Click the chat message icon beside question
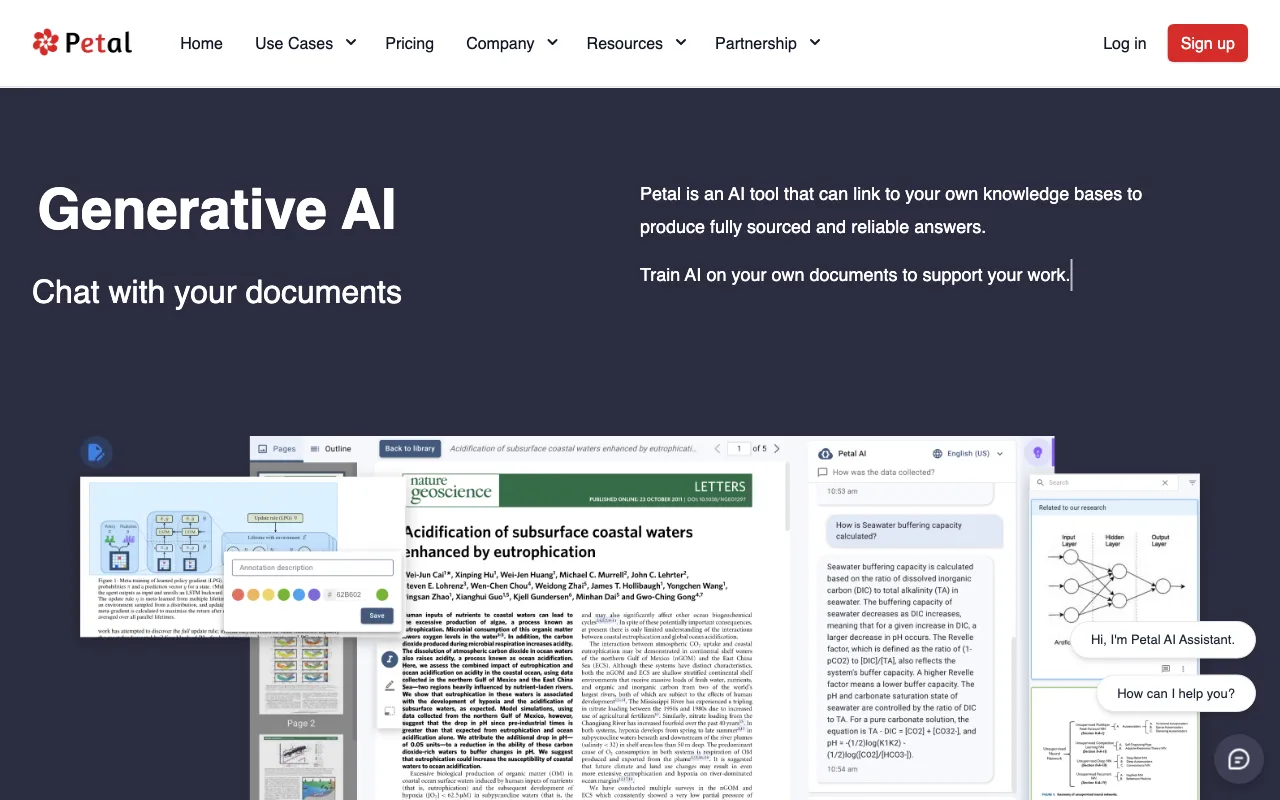 (822, 472)
